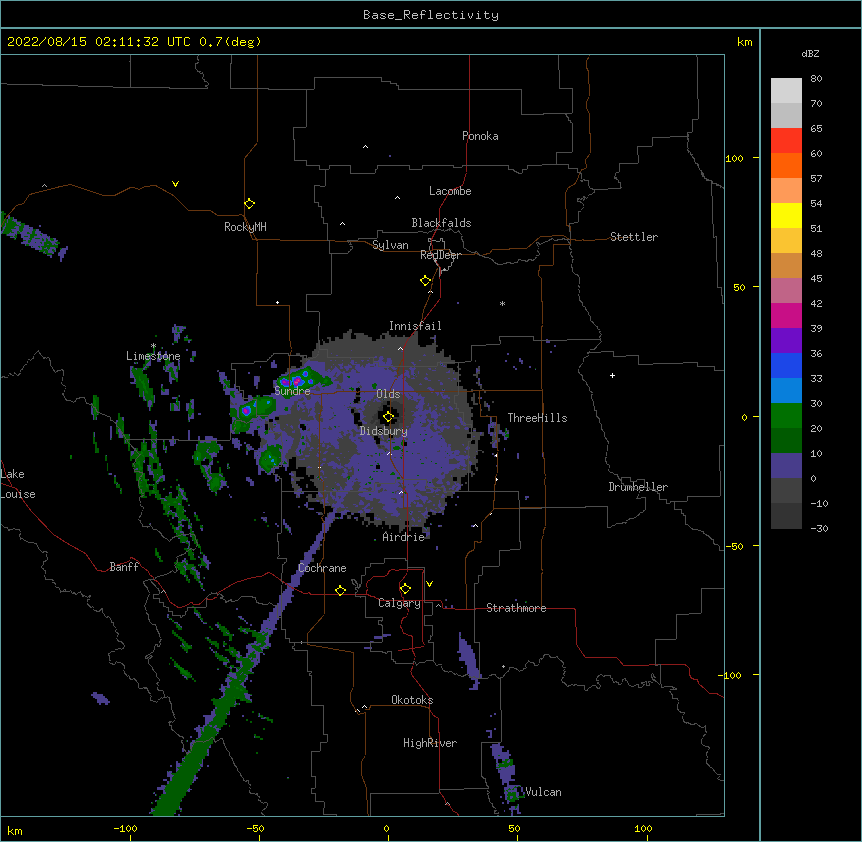862x842 pixels.
Task: Click the ThreeHills label
Action: (537, 418)
